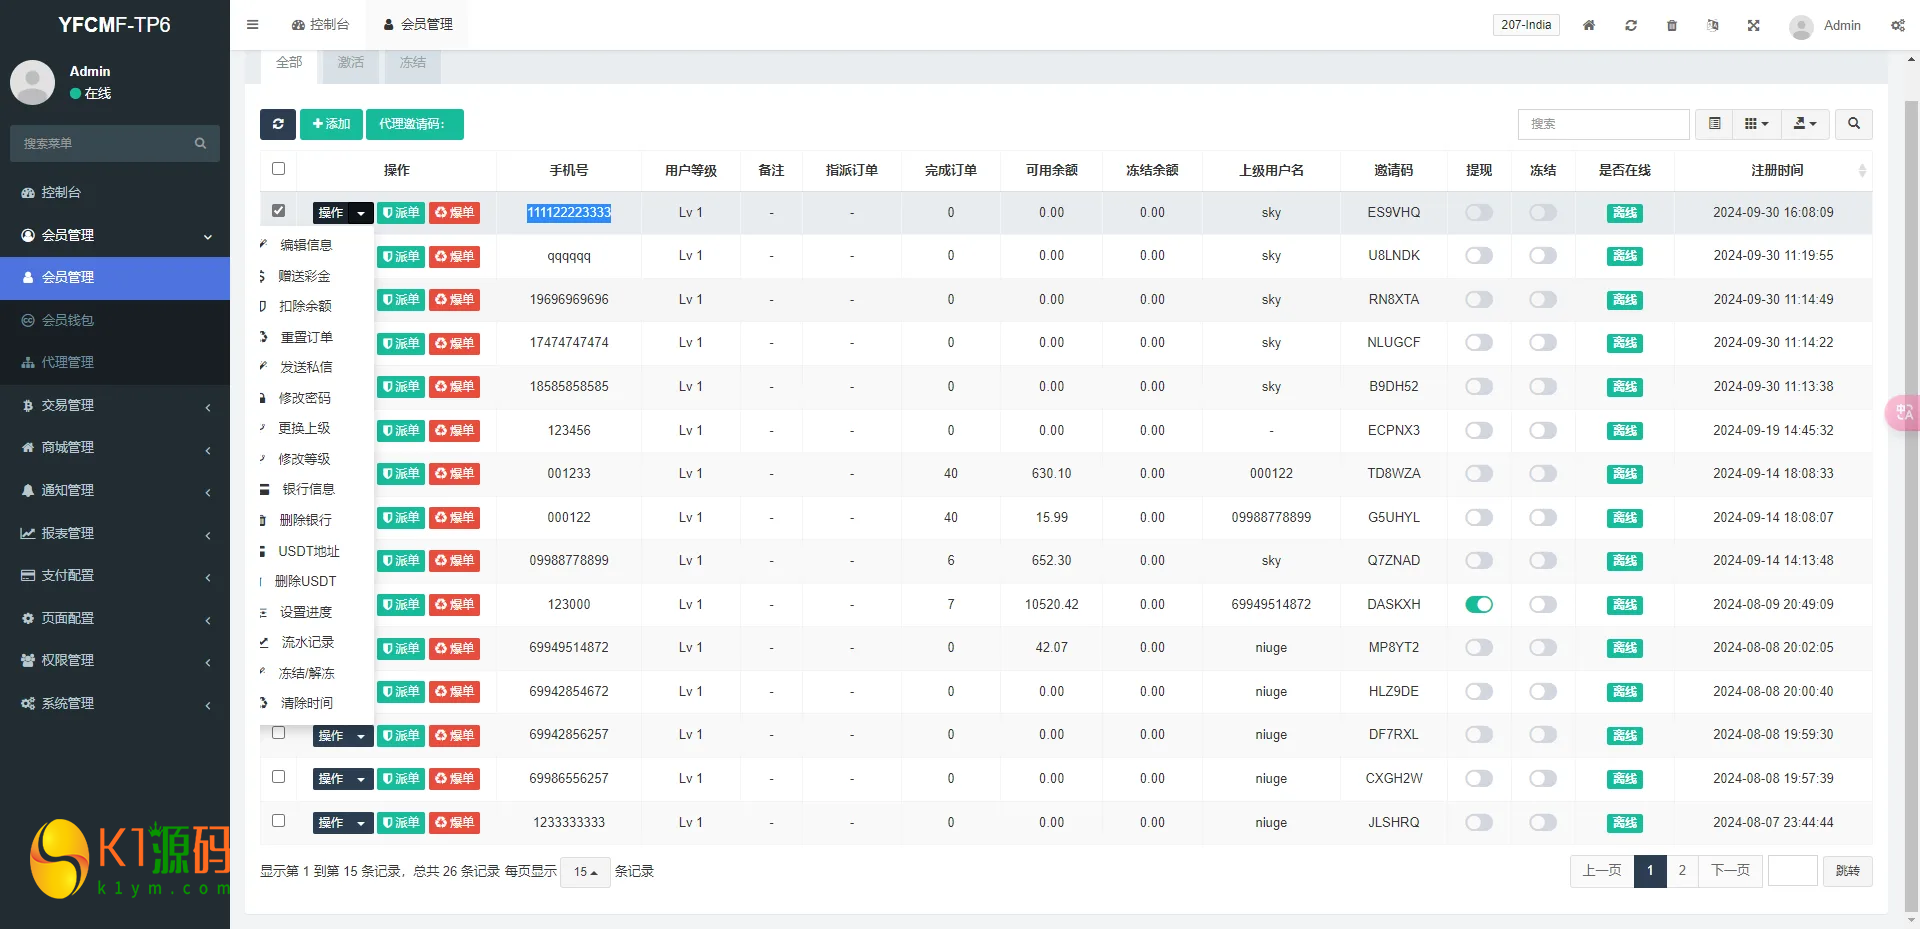
Task: Enable 提现 toggle for user qqqqqq
Action: coord(1478,256)
